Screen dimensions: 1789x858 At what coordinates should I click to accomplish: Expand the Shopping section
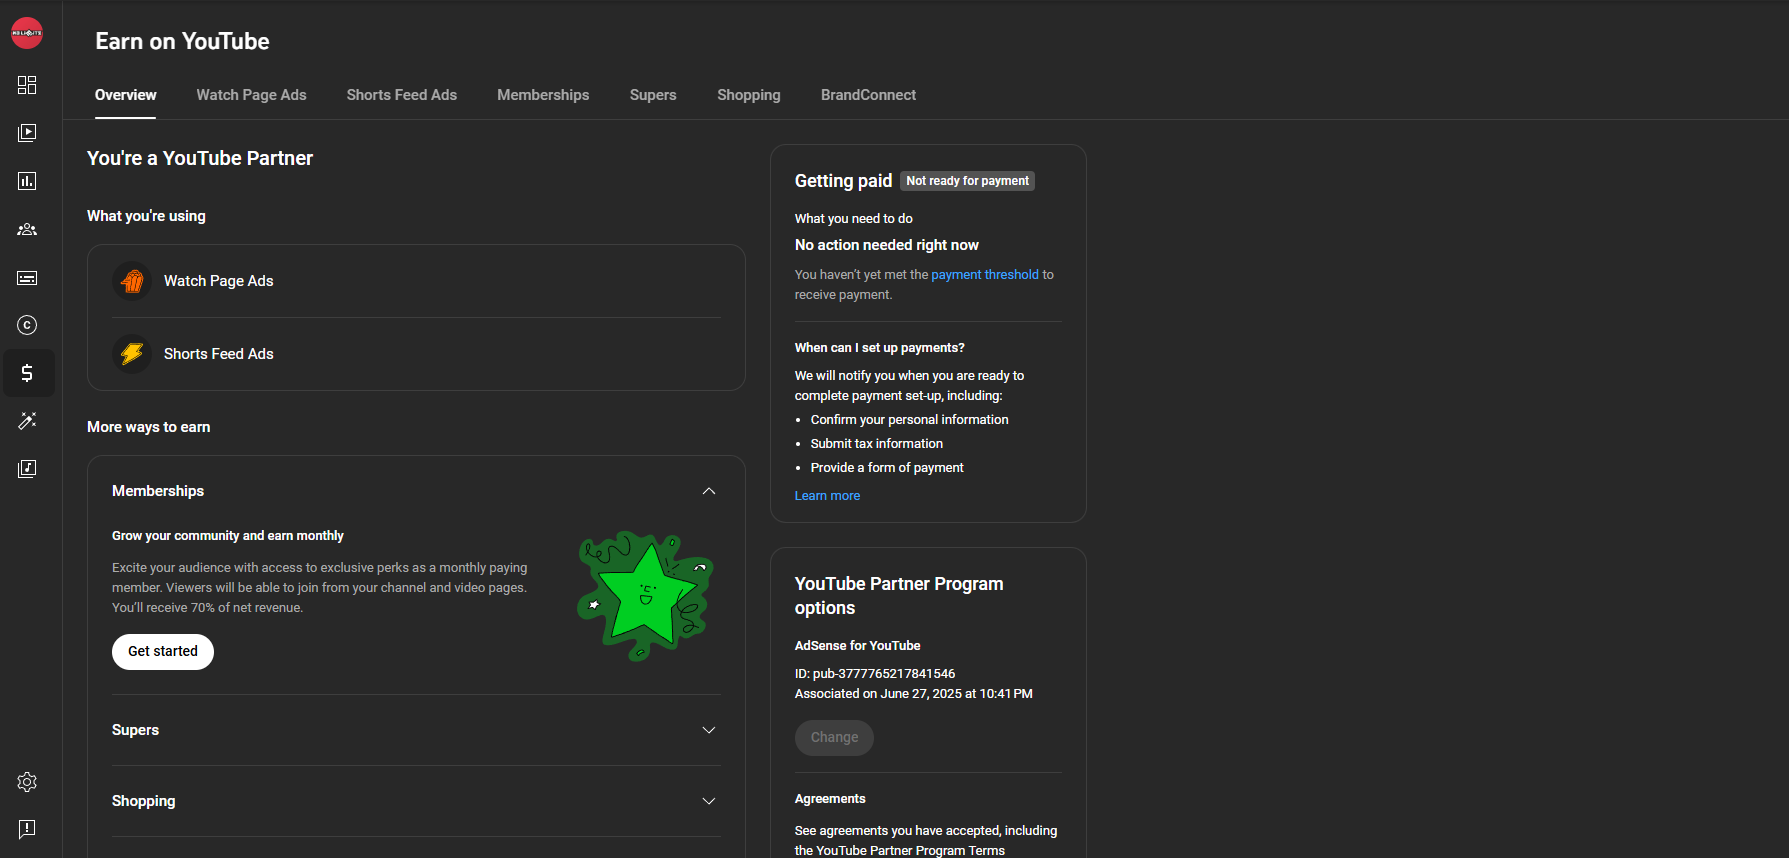click(709, 801)
